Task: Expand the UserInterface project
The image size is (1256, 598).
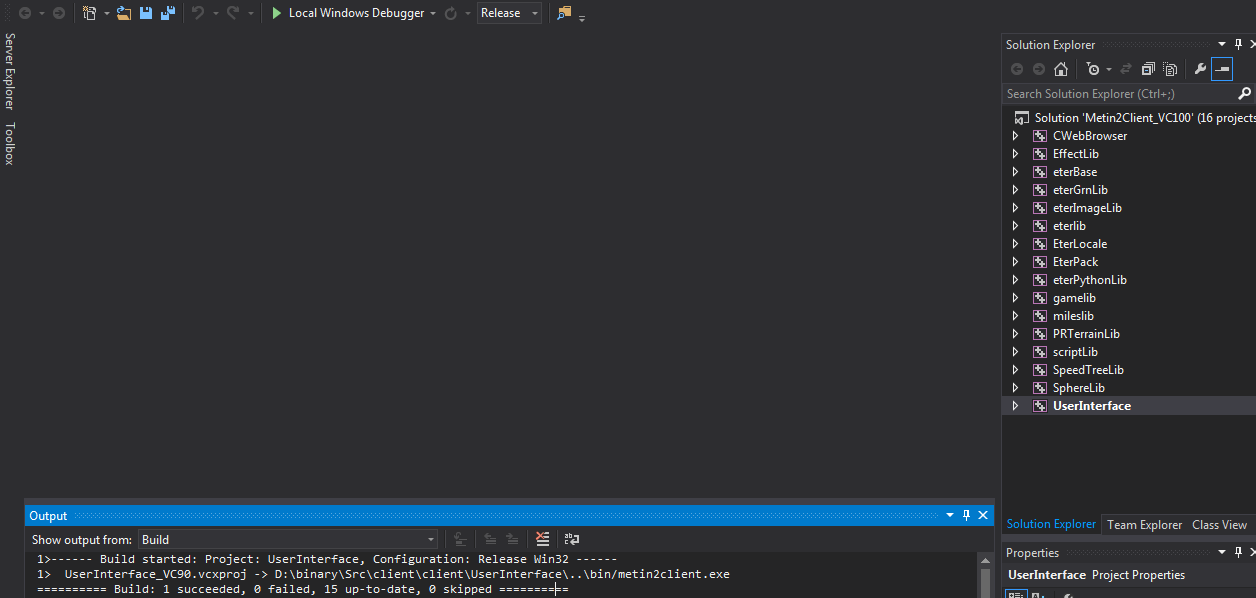Action: [x=1015, y=406]
